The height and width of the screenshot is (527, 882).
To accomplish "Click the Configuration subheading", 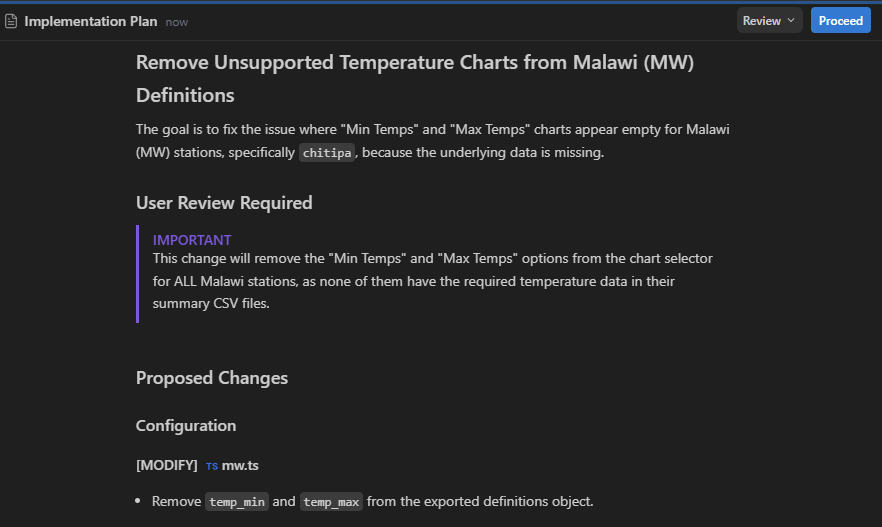I will [186, 426].
